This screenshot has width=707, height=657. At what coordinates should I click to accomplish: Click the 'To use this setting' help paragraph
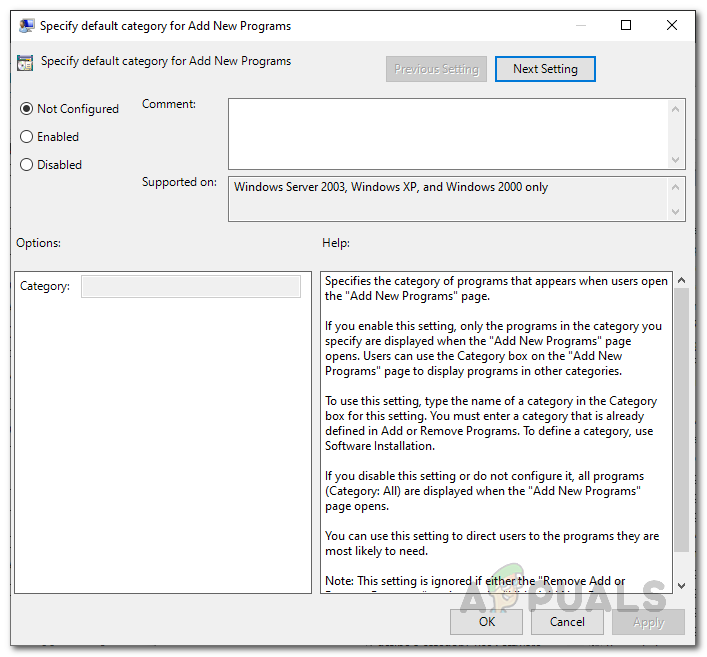point(491,423)
